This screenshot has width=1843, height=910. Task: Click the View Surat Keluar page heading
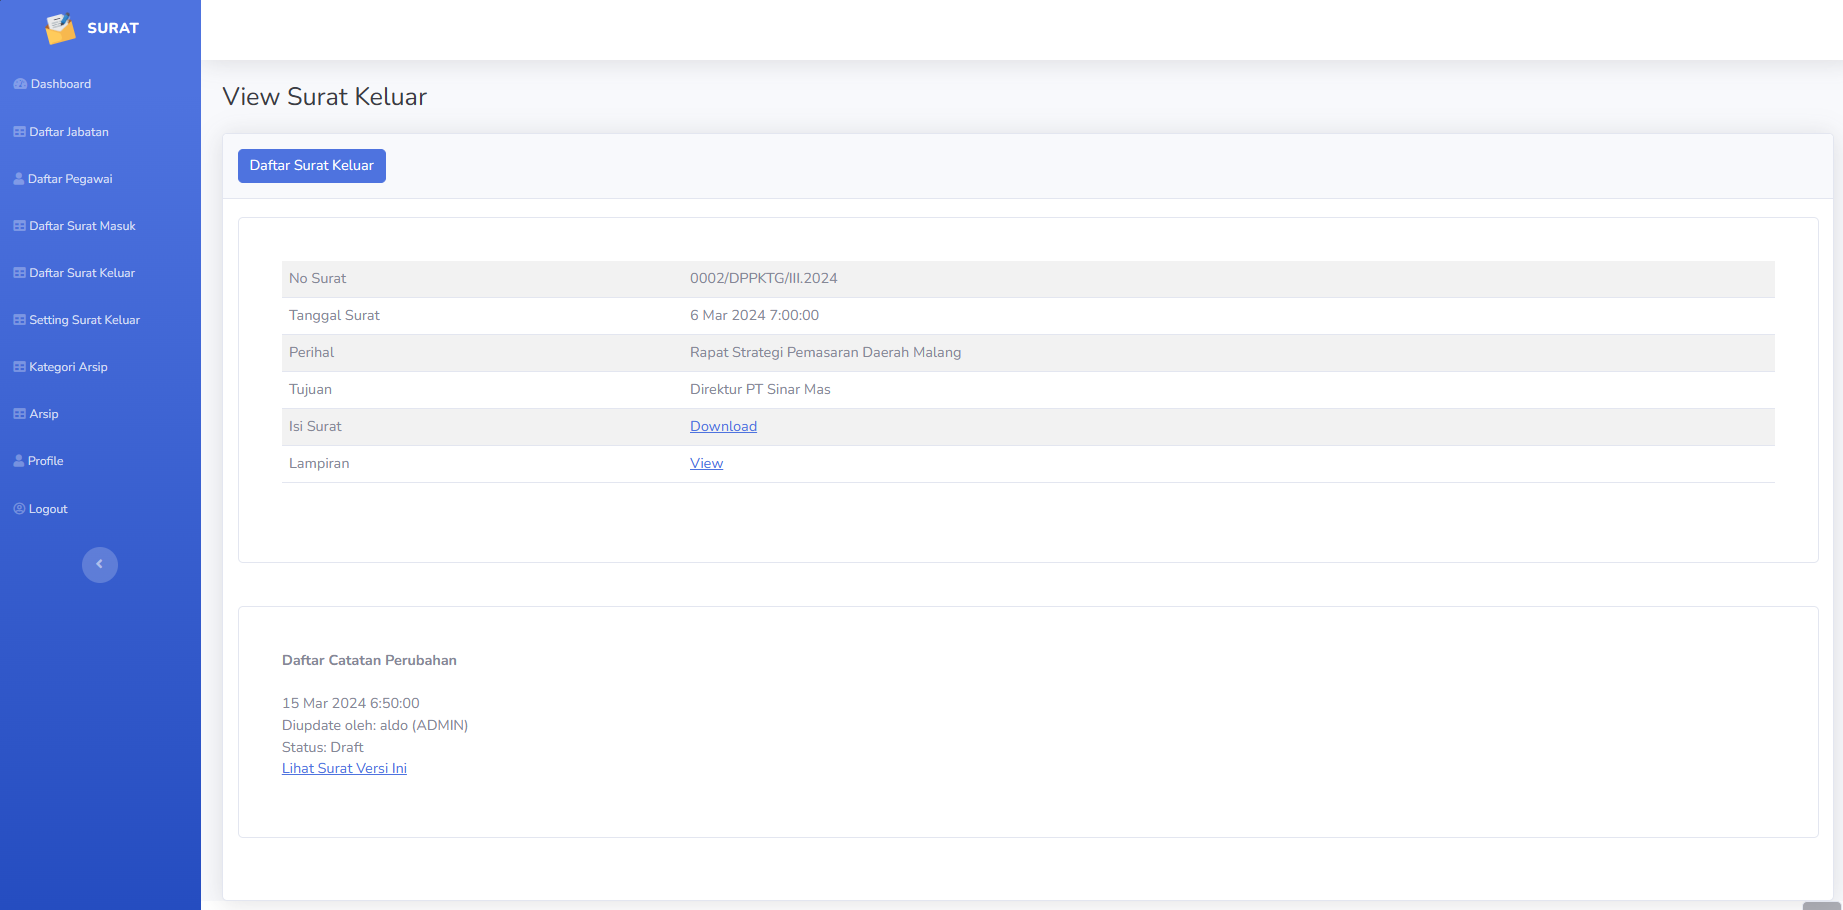(x=325, y=97)
